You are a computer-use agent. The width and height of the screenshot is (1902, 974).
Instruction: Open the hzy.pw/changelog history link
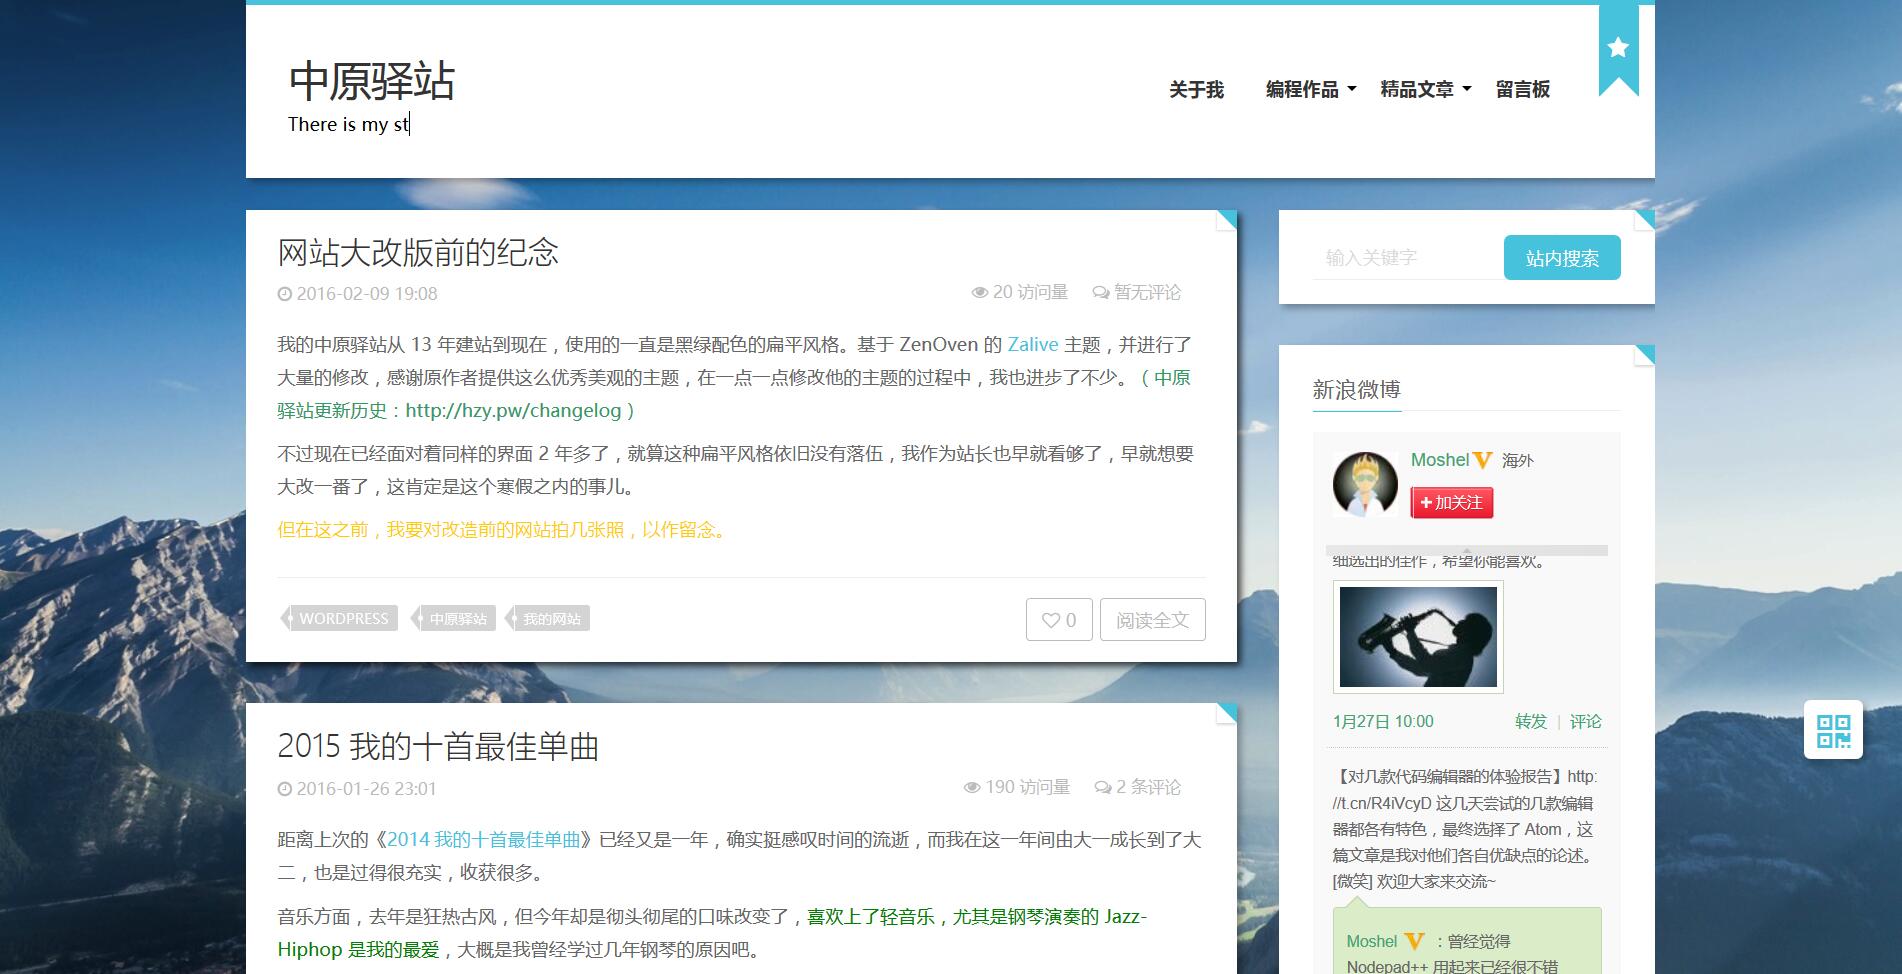[x=512, y=411]
